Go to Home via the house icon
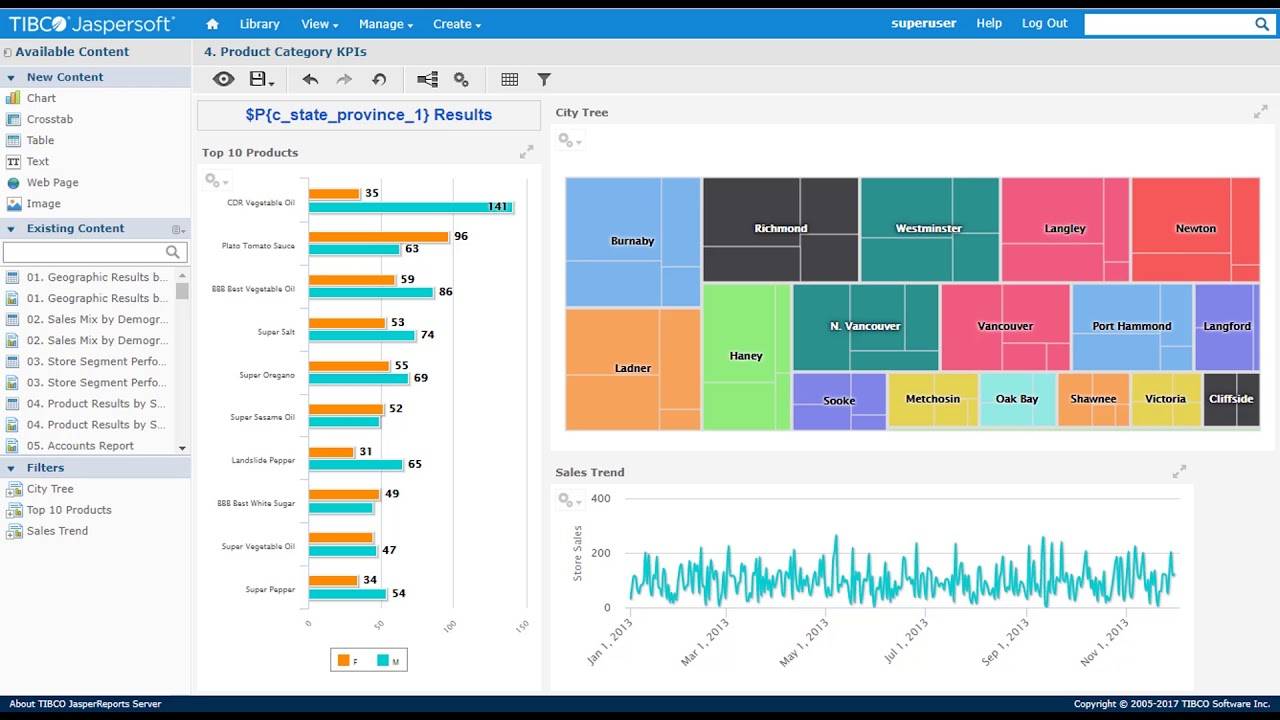The height and width of the screenshot is (720, 1280). [212, 24]
